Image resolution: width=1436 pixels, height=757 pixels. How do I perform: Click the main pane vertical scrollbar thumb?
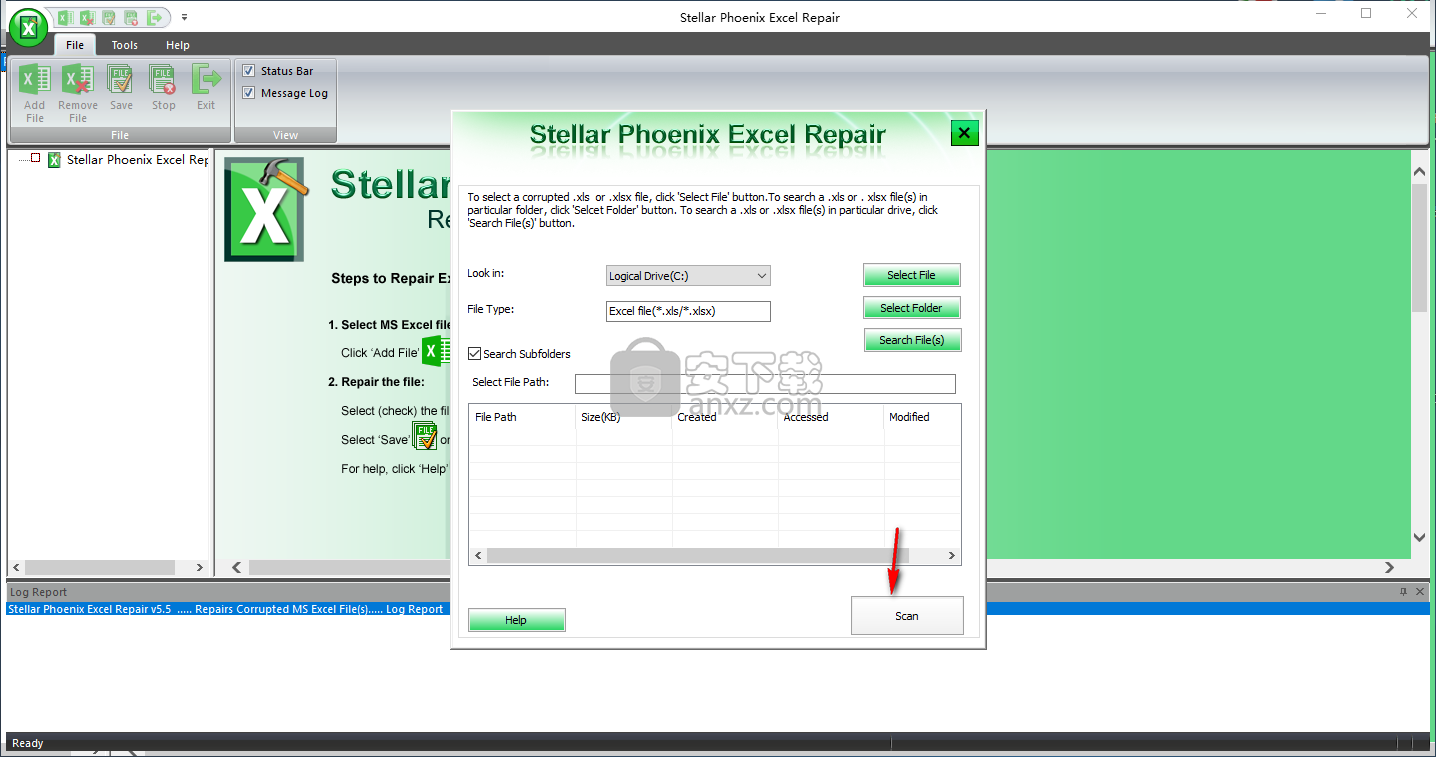pyautogui.click(x=1419, y=248)
